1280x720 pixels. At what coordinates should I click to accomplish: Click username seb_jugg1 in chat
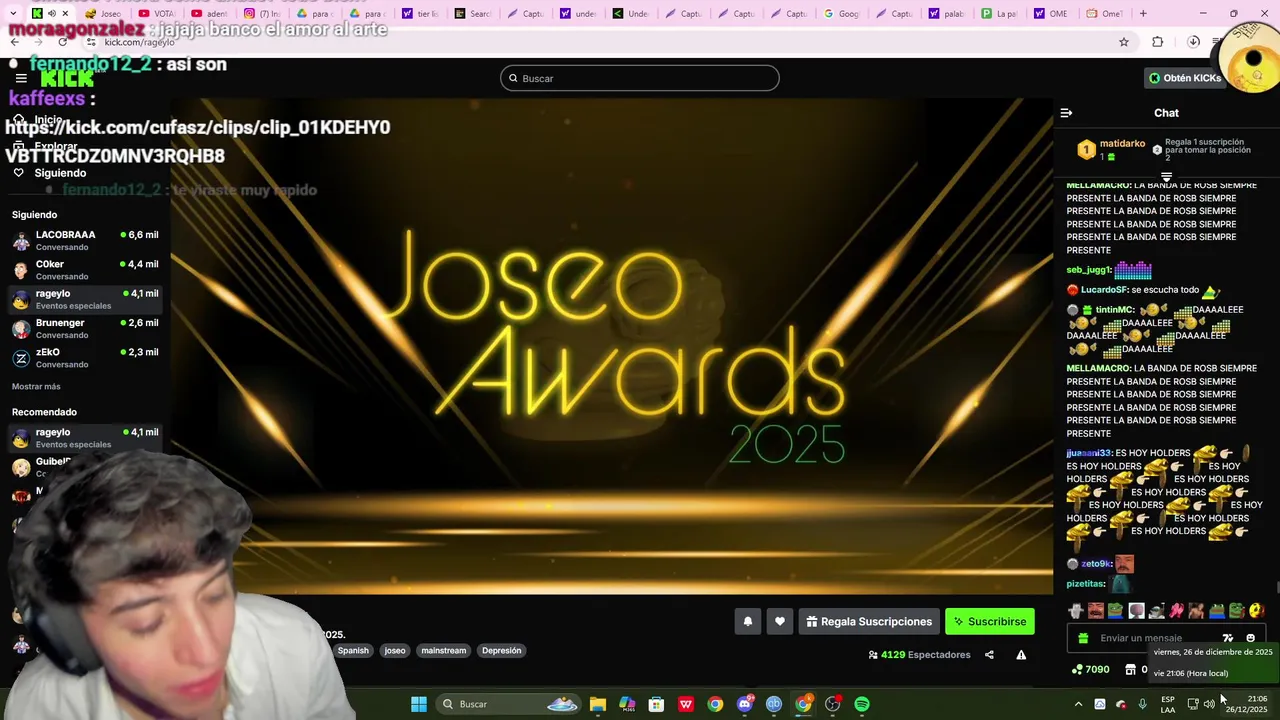coord(1088,270)
